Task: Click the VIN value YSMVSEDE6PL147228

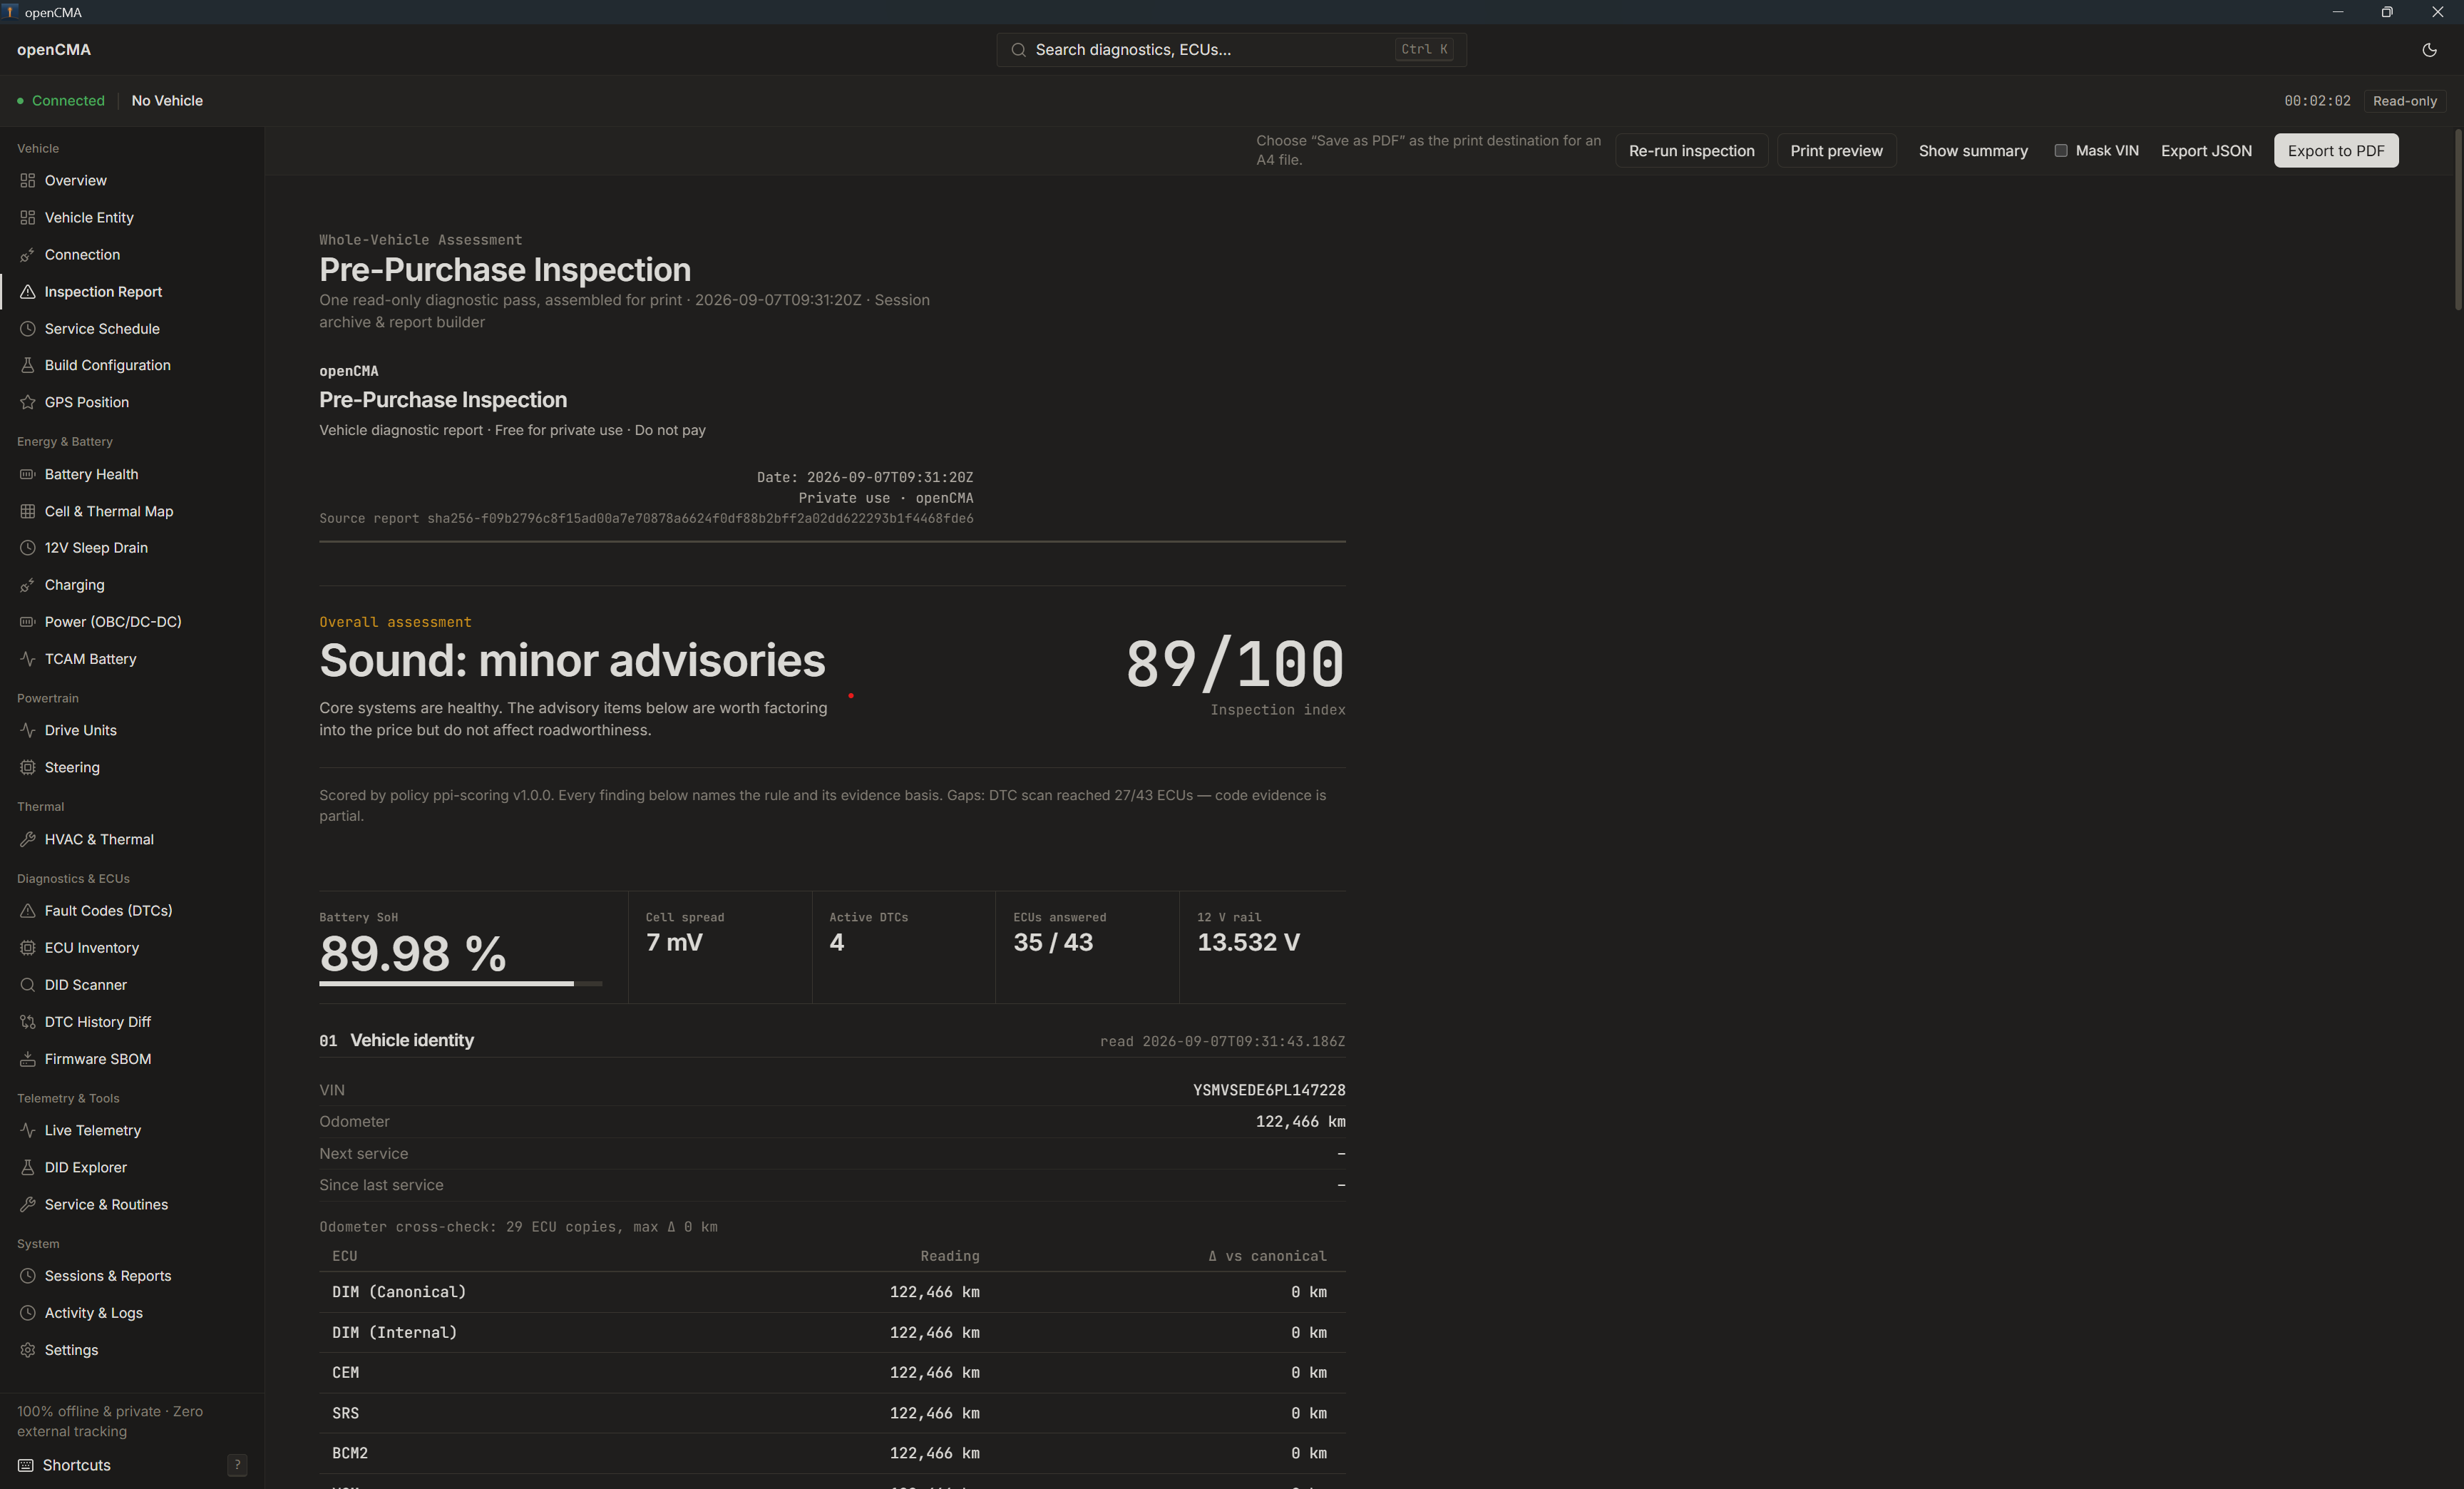Action: click(1268, 1090)
